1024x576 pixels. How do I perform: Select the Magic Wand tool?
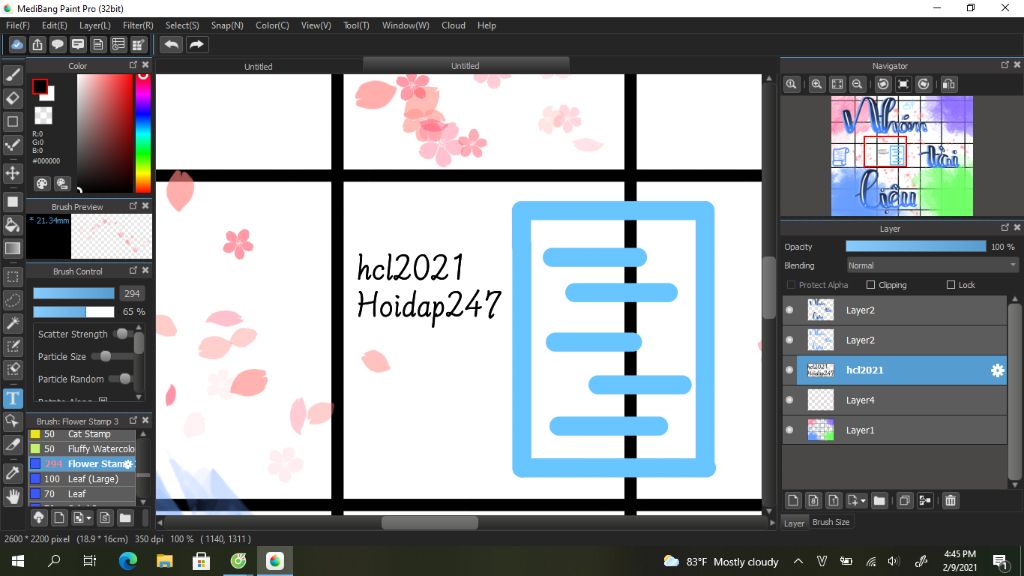pos(12,323)
